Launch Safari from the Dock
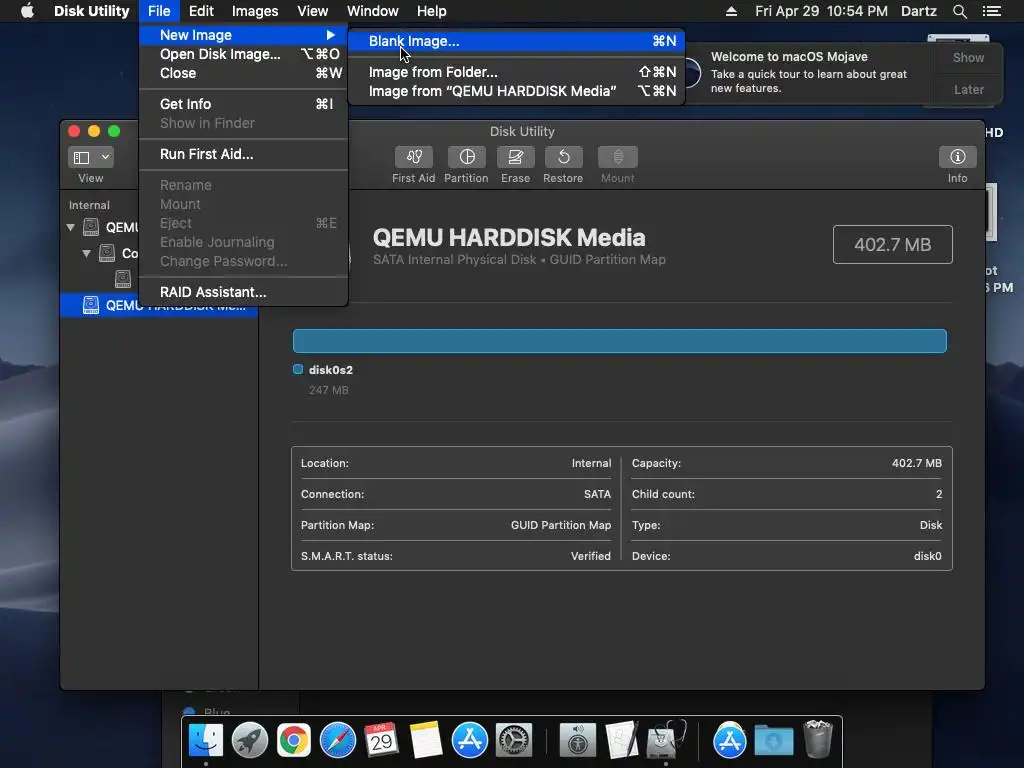The width and height of the screenshot is (1024, 768). click(338, 741)
